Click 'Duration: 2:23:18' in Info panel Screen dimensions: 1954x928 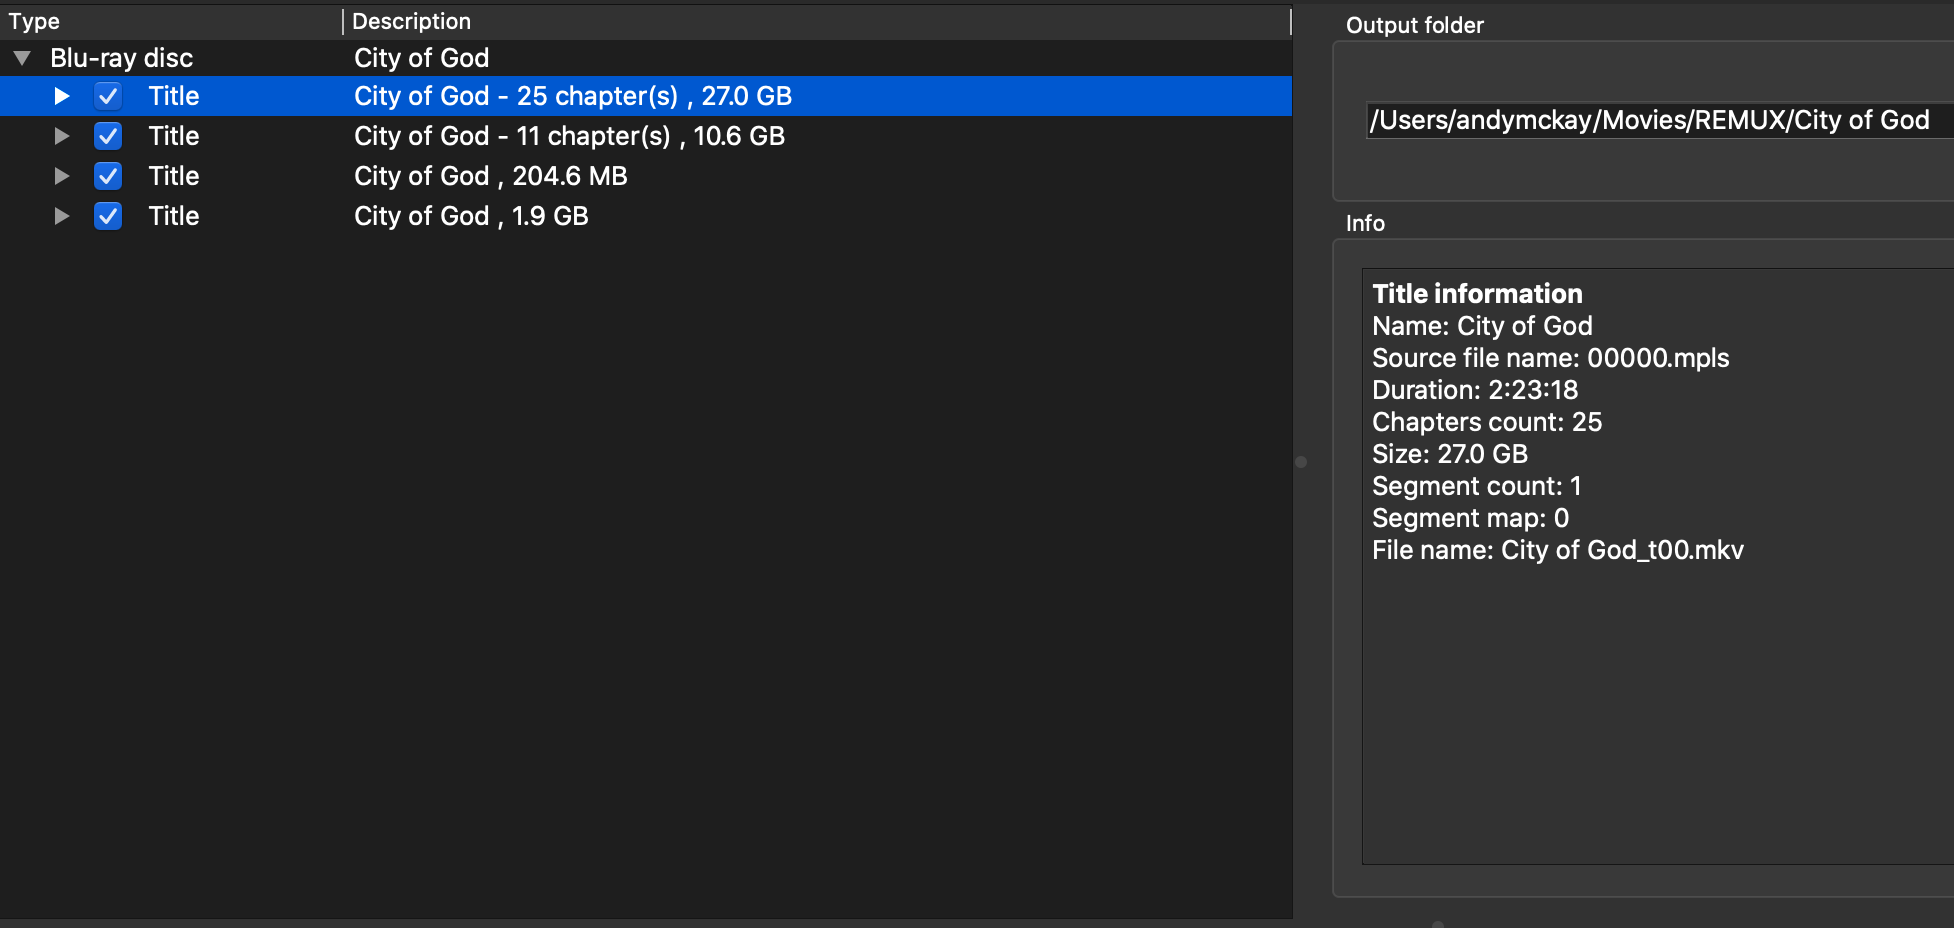coord(1475,390)
